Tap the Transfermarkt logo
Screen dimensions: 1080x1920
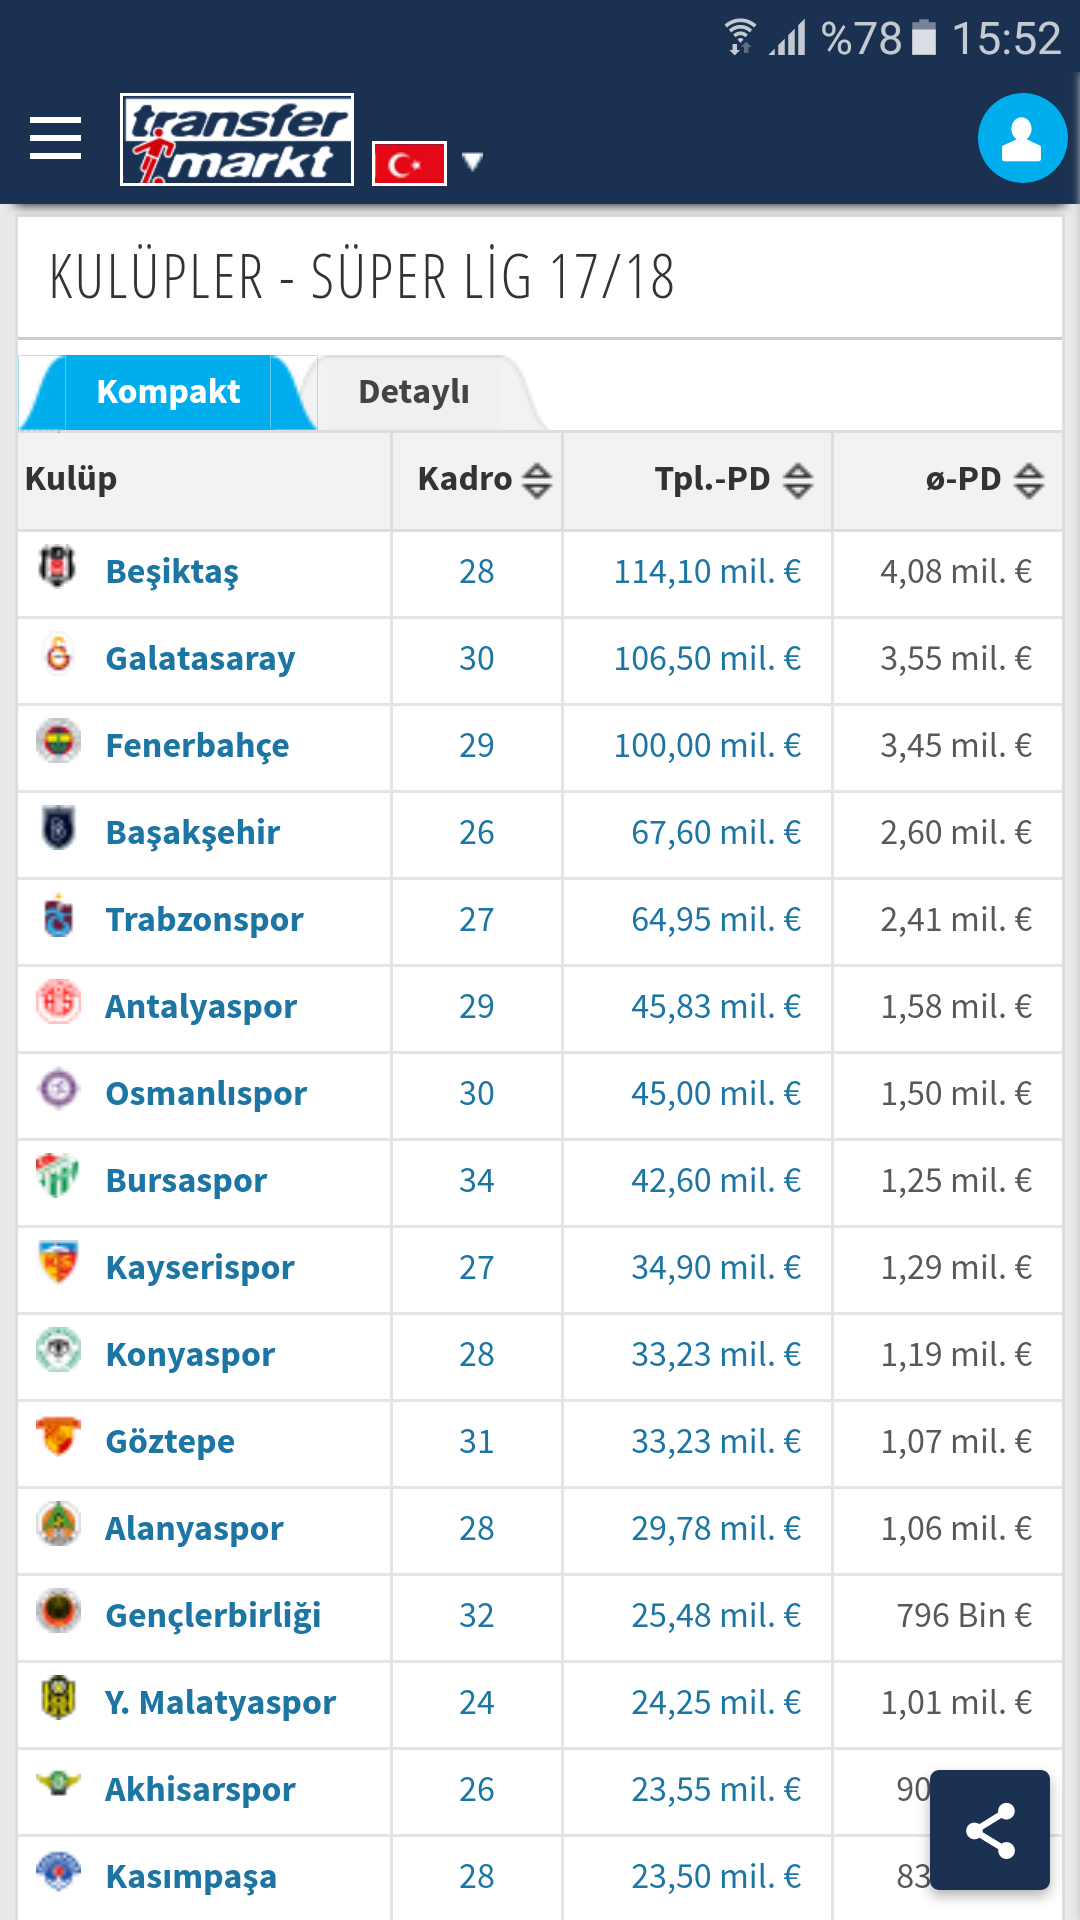237,139
